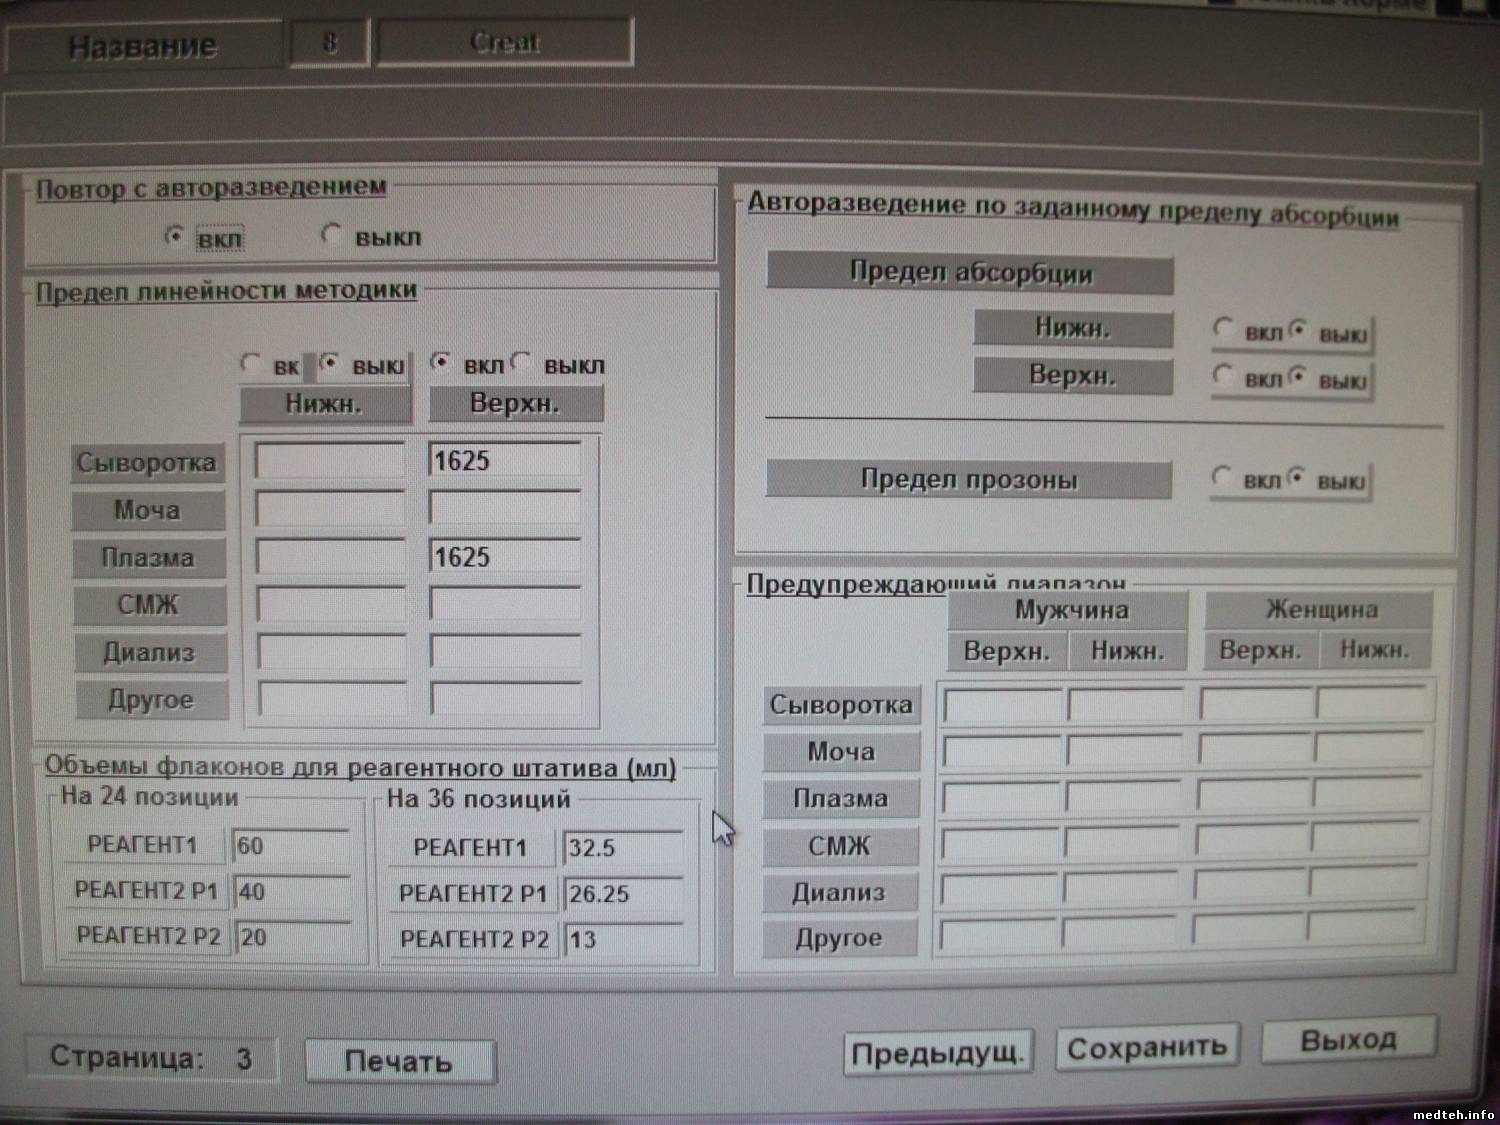Image resolution: width=1500 pixels, height=1125 pixels.
Task: Click the Моча lower linearity limit field
Action: point(330,509)
